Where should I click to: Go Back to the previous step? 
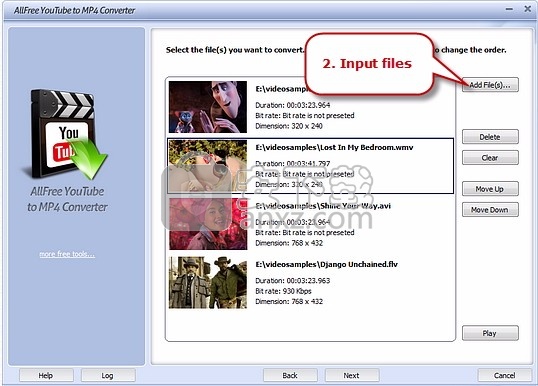290,375
